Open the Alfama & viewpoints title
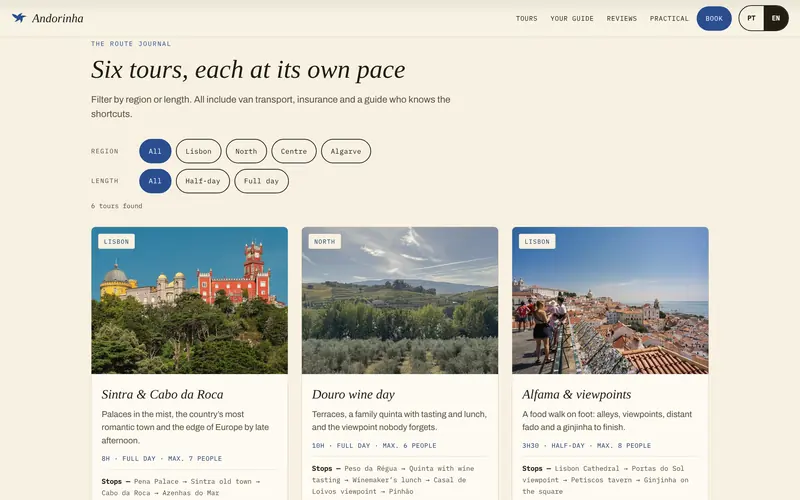The image size is (800, 500). click(577, 394)
